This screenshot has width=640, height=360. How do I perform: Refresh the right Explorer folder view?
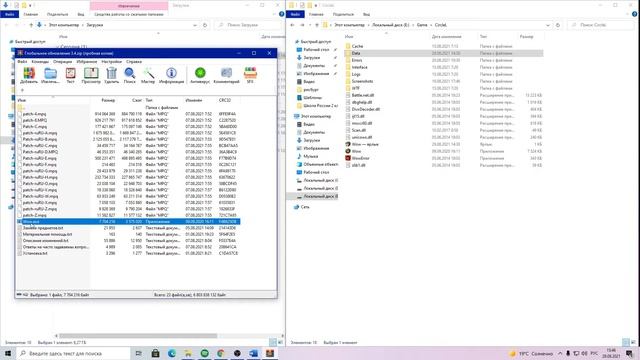558,25
